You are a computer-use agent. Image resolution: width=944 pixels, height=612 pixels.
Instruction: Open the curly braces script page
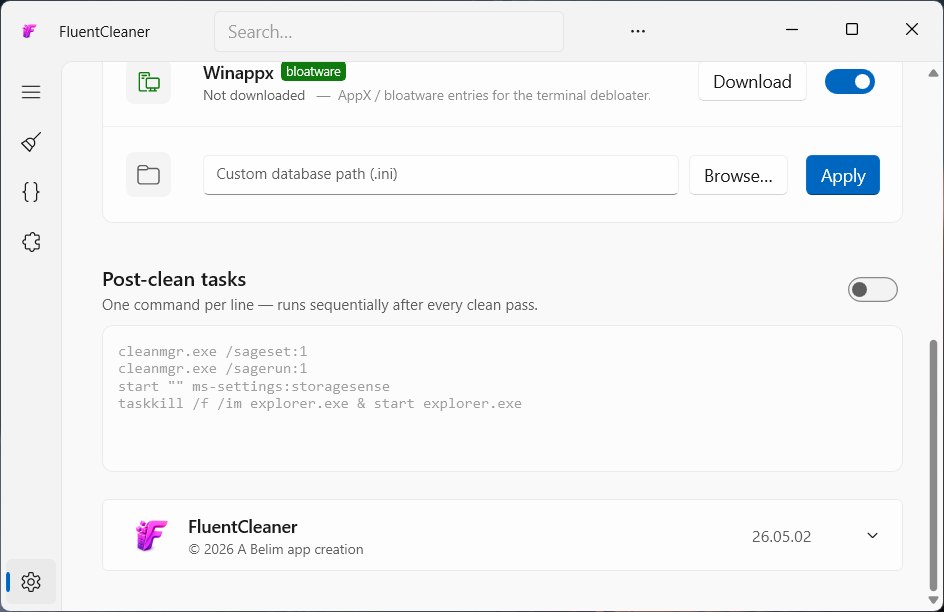(x=31, y=192)
